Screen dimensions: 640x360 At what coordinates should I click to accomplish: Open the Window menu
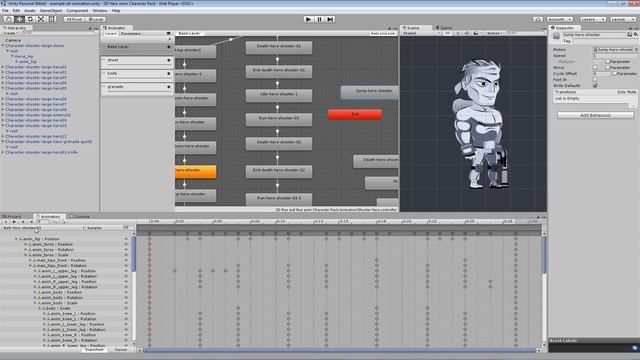point(100,11)
